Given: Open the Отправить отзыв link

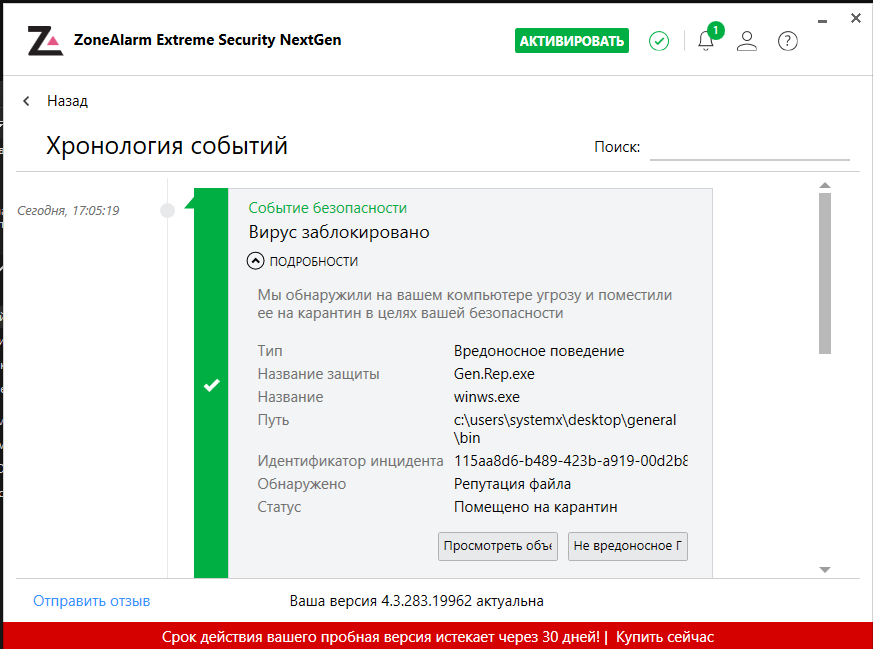Looking at the screenshot, I should [x=91, y=601].
